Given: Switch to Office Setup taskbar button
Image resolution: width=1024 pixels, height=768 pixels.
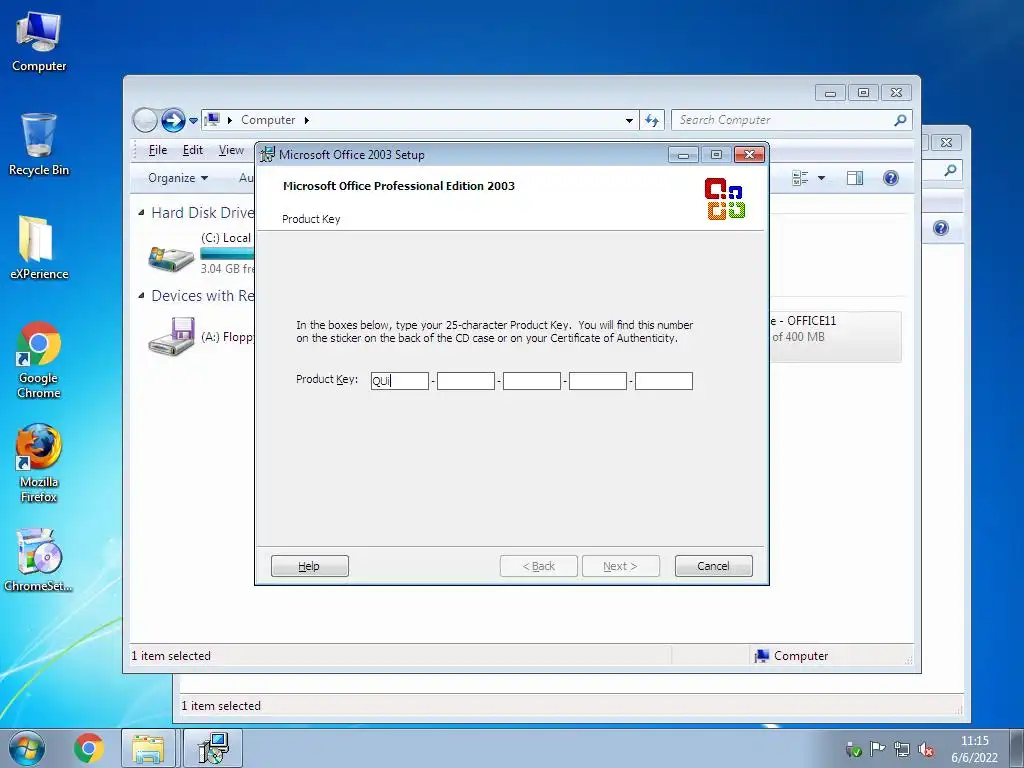Looking at the screenshot, I should point(213,748).
